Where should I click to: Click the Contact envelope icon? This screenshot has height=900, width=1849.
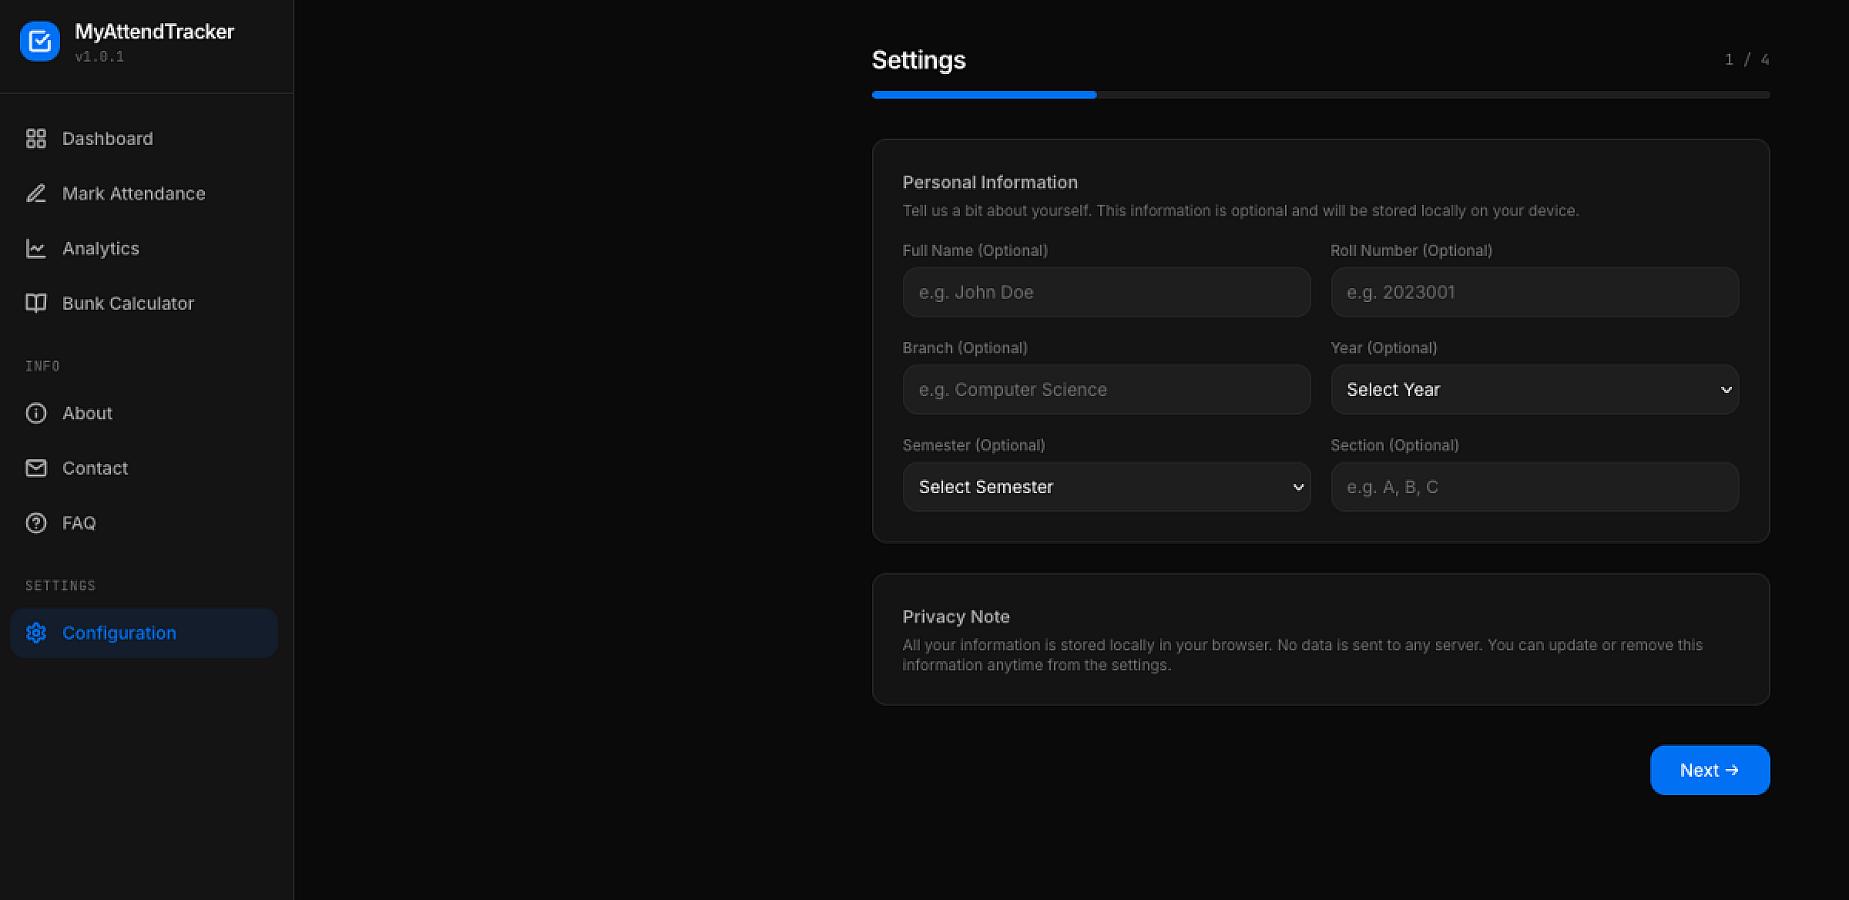(36, 468)
